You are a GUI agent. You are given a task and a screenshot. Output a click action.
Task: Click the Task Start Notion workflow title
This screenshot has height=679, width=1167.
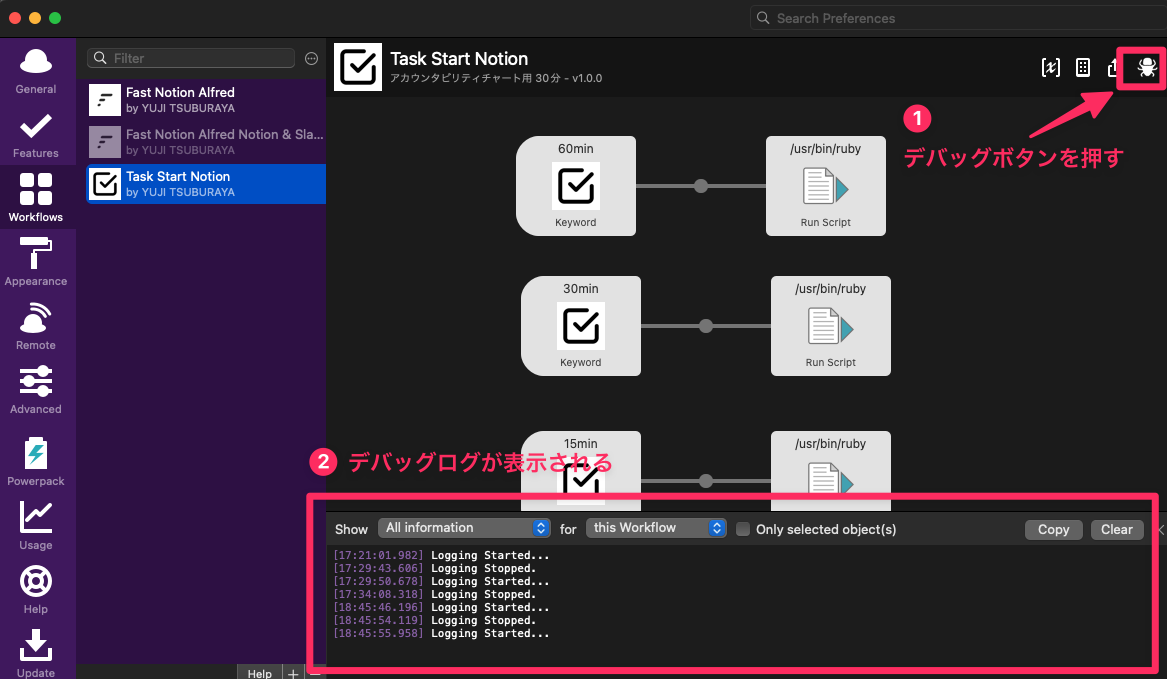(x=459, y=59)
